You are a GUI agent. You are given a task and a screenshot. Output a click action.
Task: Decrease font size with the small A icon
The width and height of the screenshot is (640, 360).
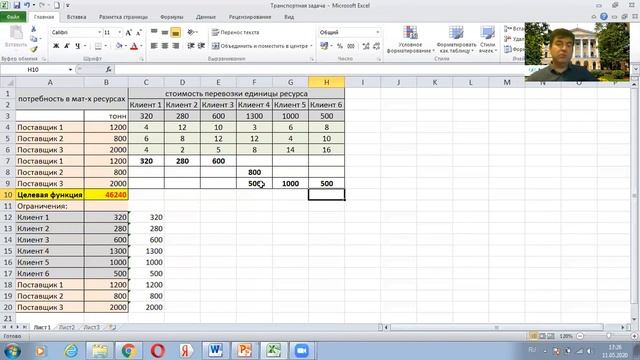pyautogui.click(x=138, y=32)
